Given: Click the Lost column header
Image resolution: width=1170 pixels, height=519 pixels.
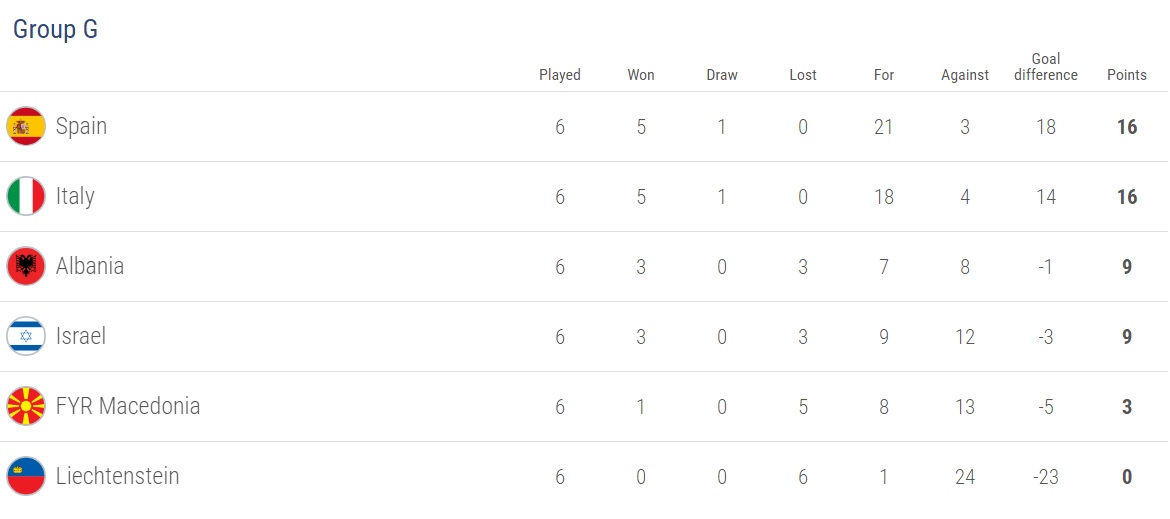Looking at the screenshot, I should 803,75.
